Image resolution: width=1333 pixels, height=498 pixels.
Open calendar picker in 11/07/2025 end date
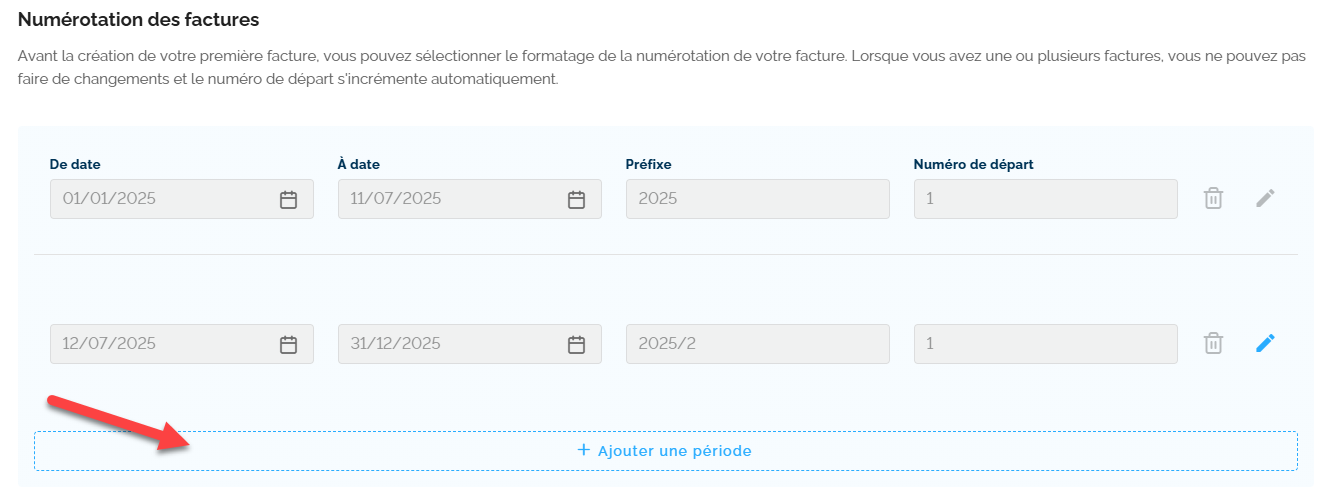(x=576, y=199)
